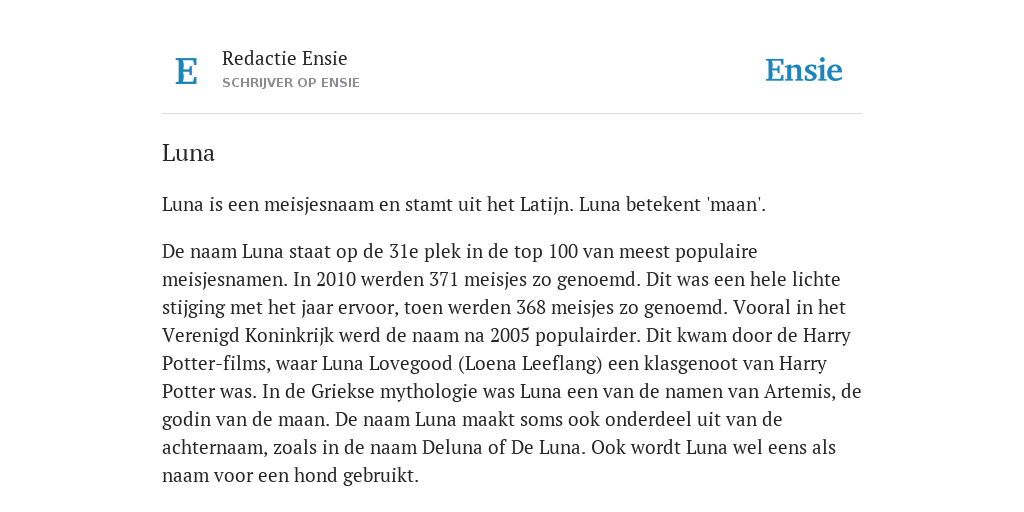1024x512 pixels.
Task: Click 'Luna Lovegood' in the paragraph
Action: [x=389, y=364]
